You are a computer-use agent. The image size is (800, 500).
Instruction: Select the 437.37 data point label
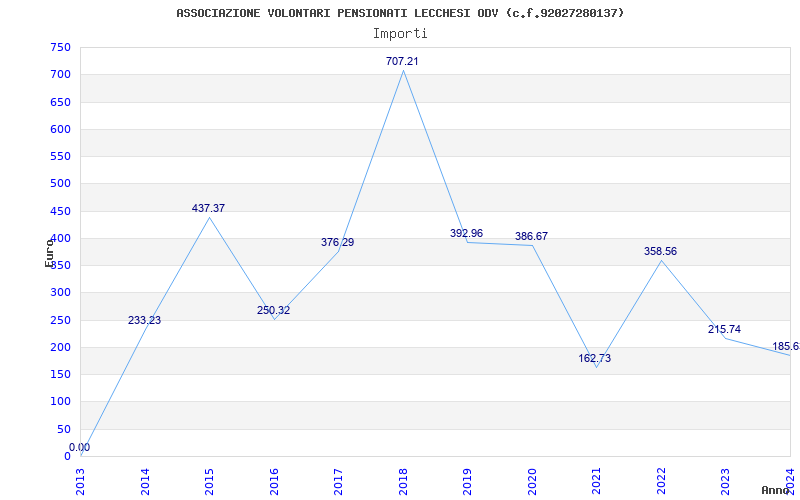coord(208,208)
